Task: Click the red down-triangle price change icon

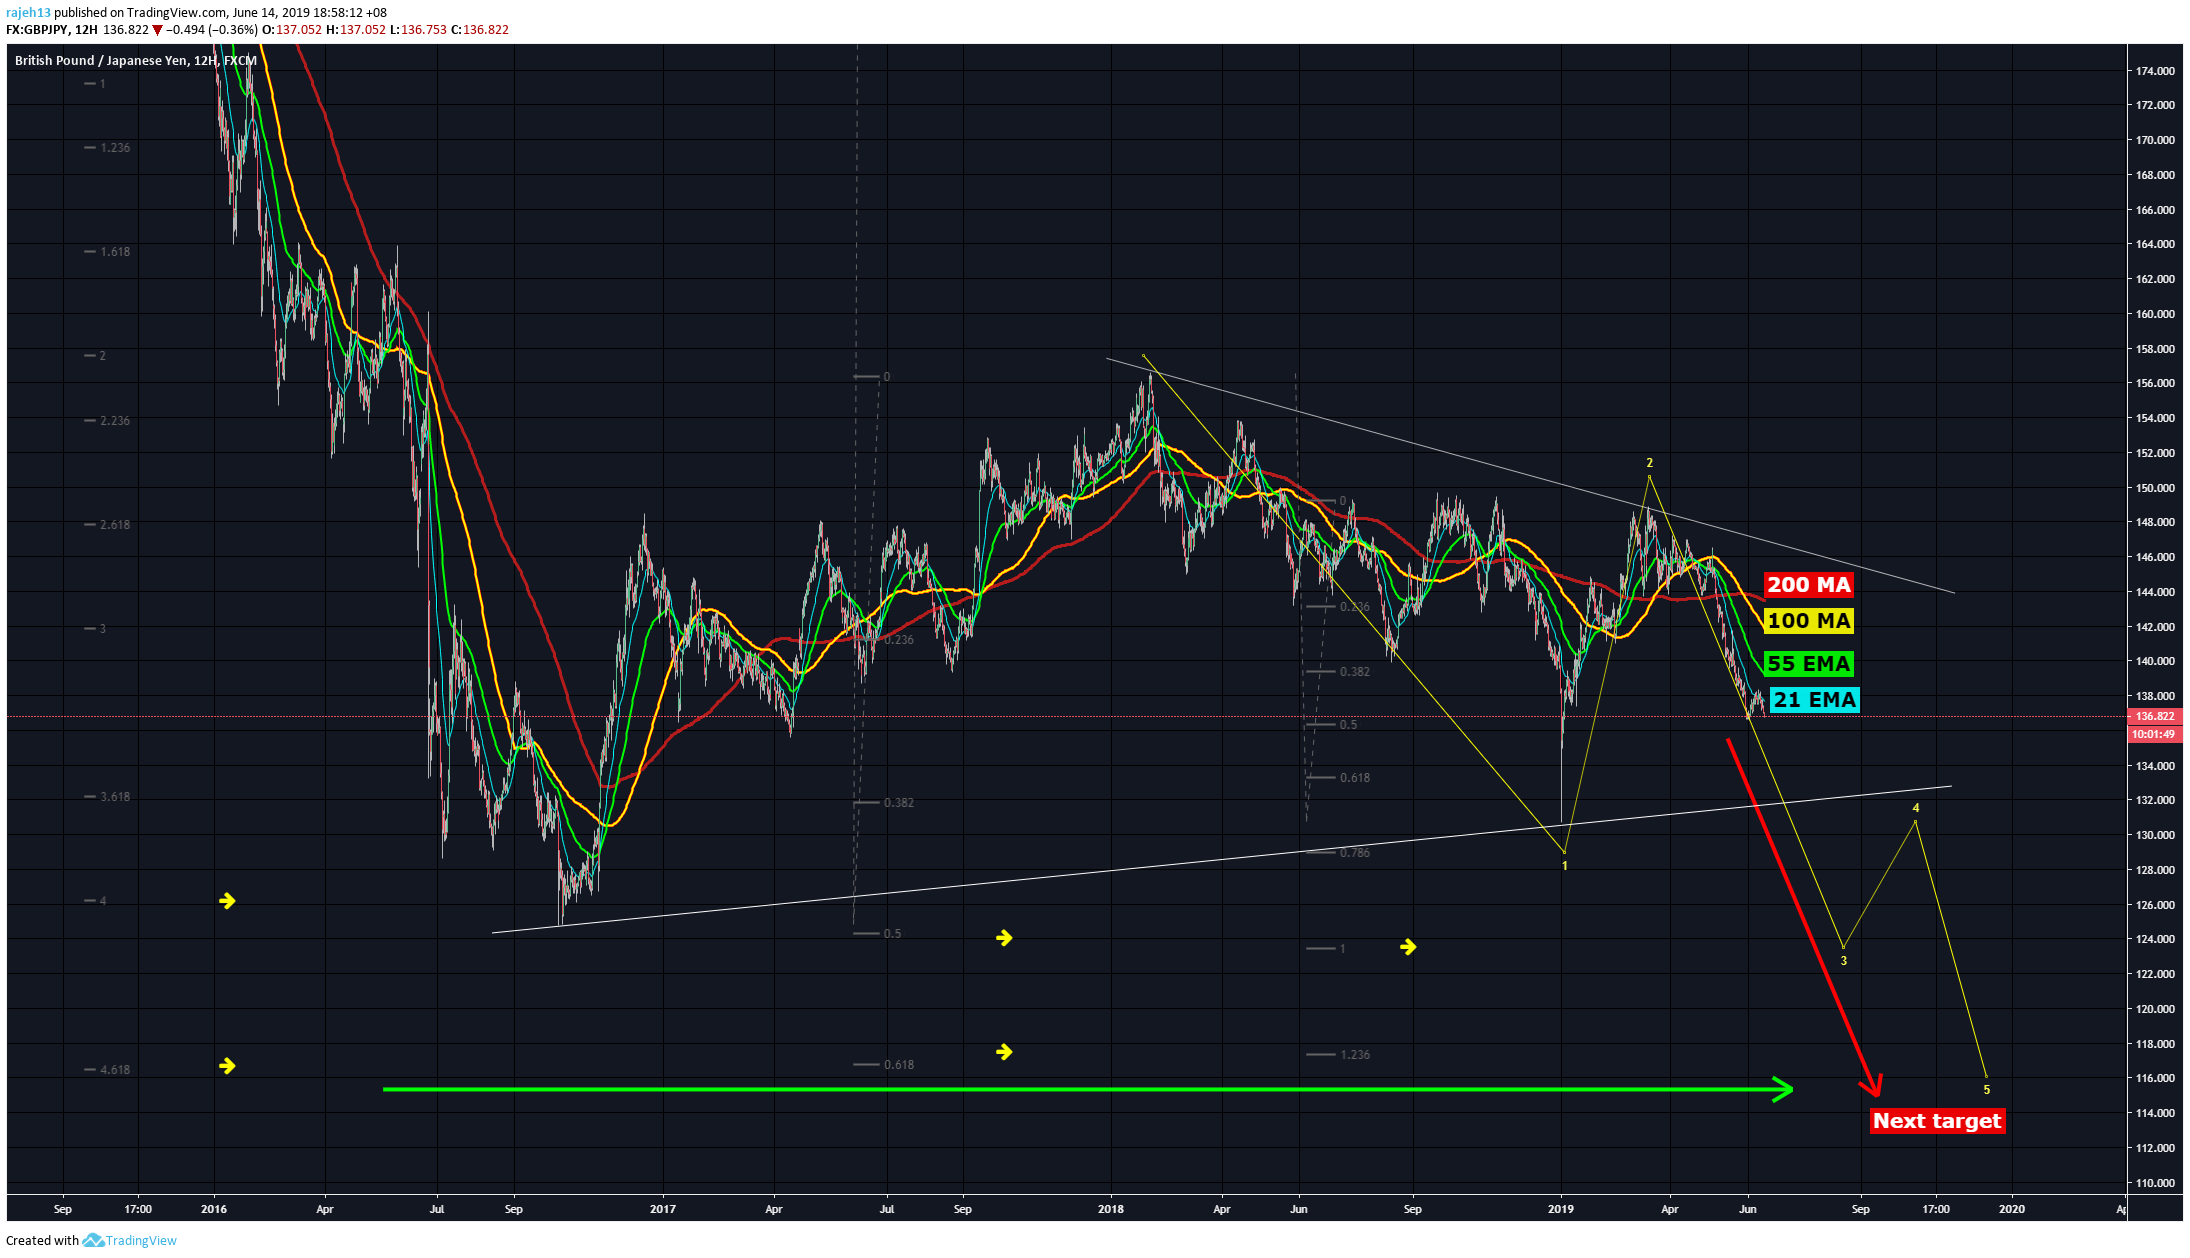Action: (x=157, y=30)
